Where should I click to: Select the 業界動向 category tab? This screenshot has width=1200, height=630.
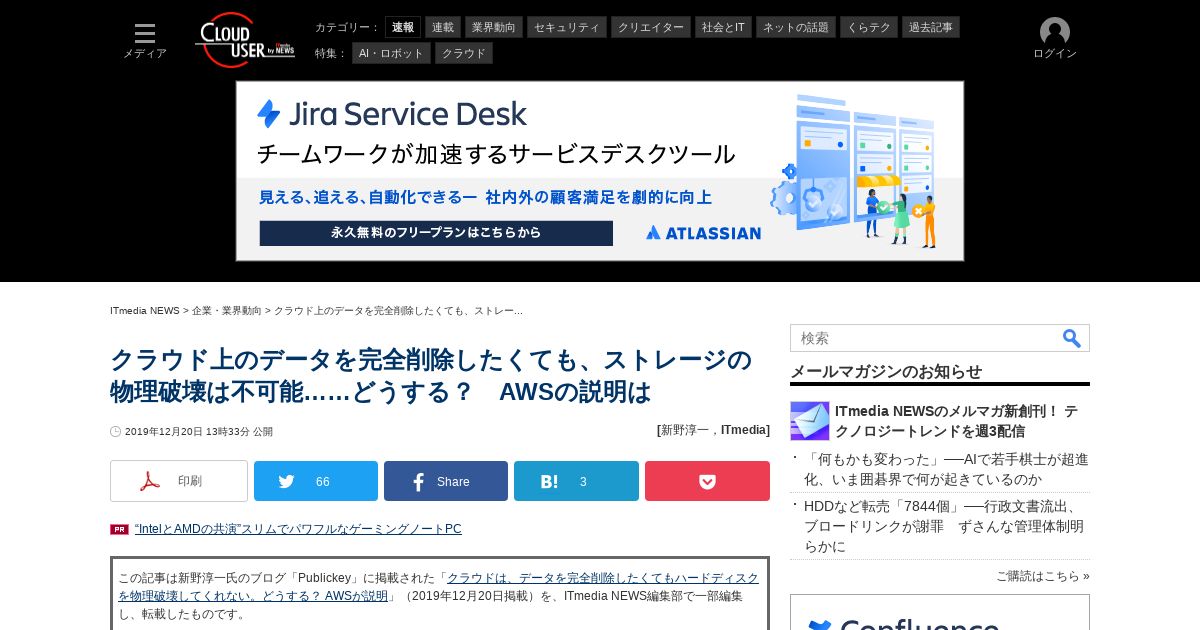click(494, 27)
